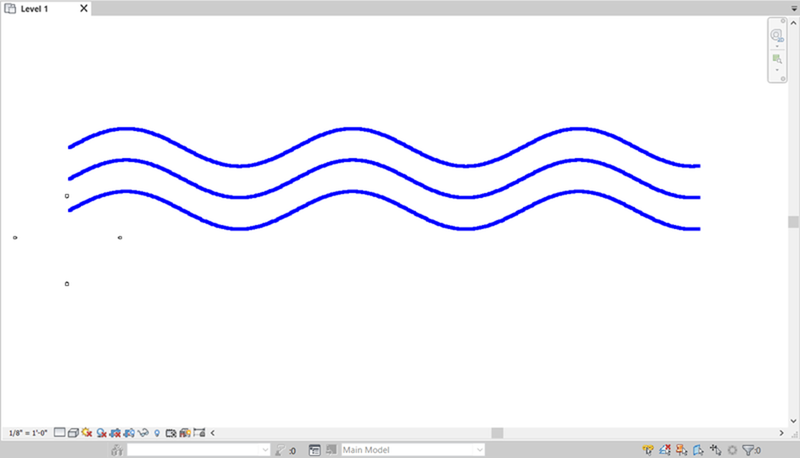Open the Visual Style options
The height and width of the screenshot is (458, 800).
(x=73, y=432)
